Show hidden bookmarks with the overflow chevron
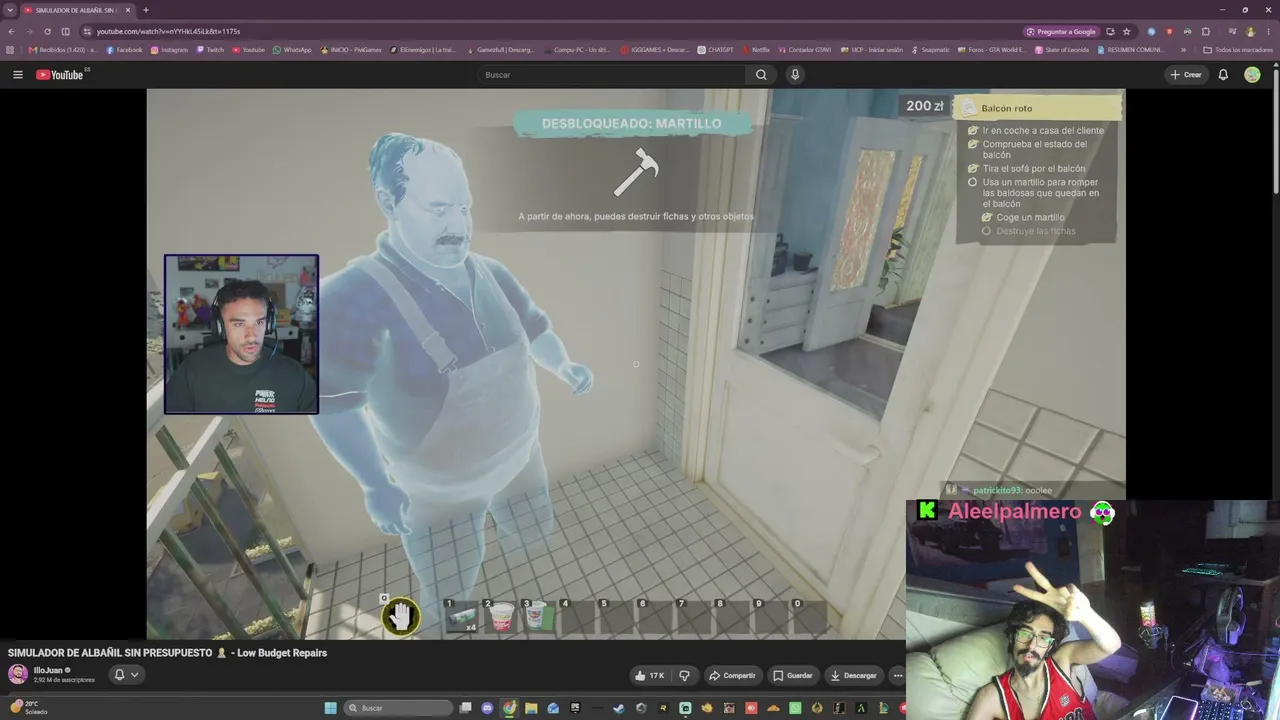Viewport: 1280px width, 720px height. coord(1183,50)
